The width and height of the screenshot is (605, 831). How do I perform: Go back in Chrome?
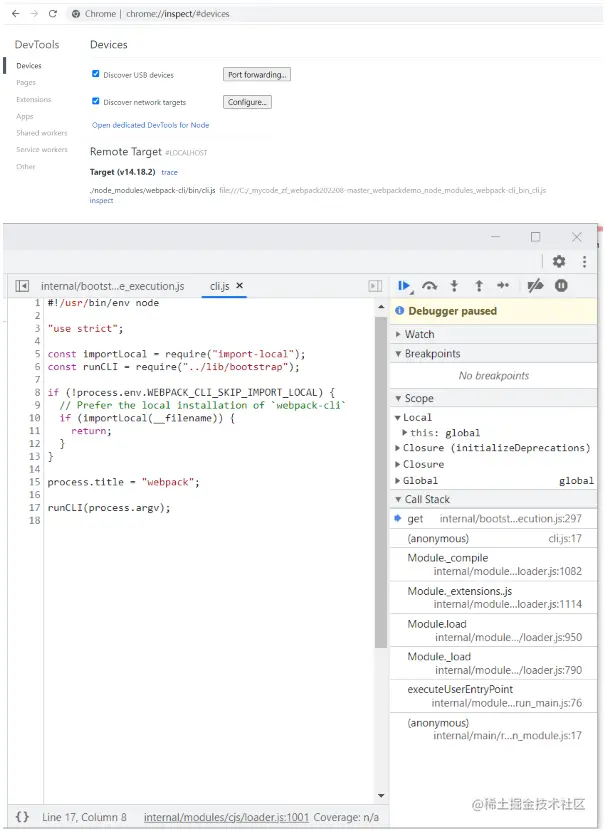tap(15, 14)
